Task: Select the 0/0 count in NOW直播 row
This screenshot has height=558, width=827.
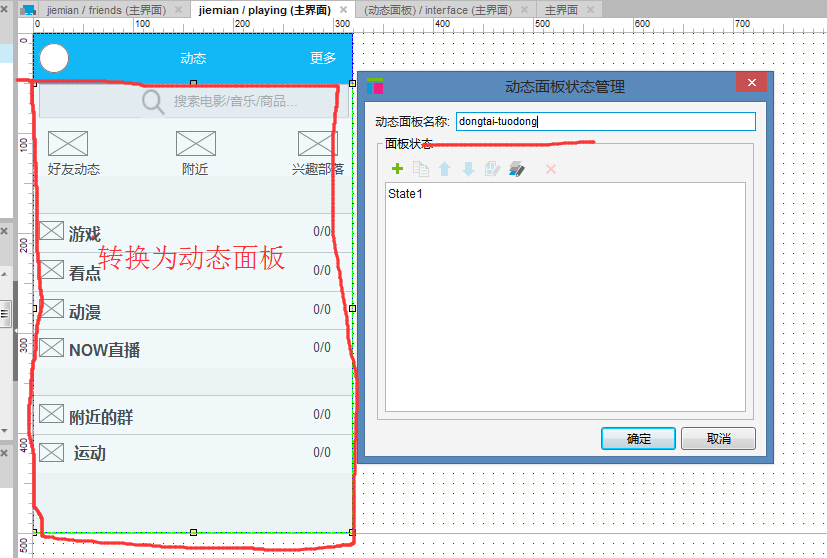Action: (x=322, y=347)
